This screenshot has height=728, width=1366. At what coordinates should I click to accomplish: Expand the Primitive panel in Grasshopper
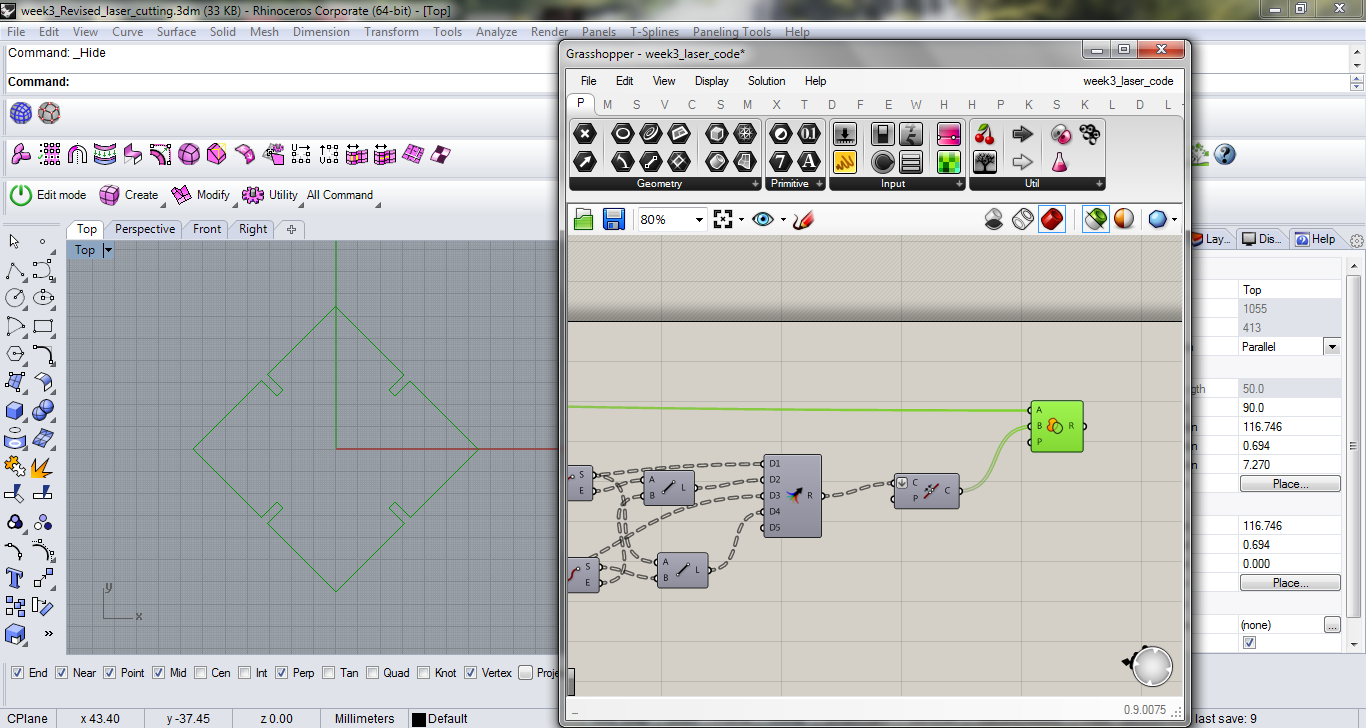[820, 184]
